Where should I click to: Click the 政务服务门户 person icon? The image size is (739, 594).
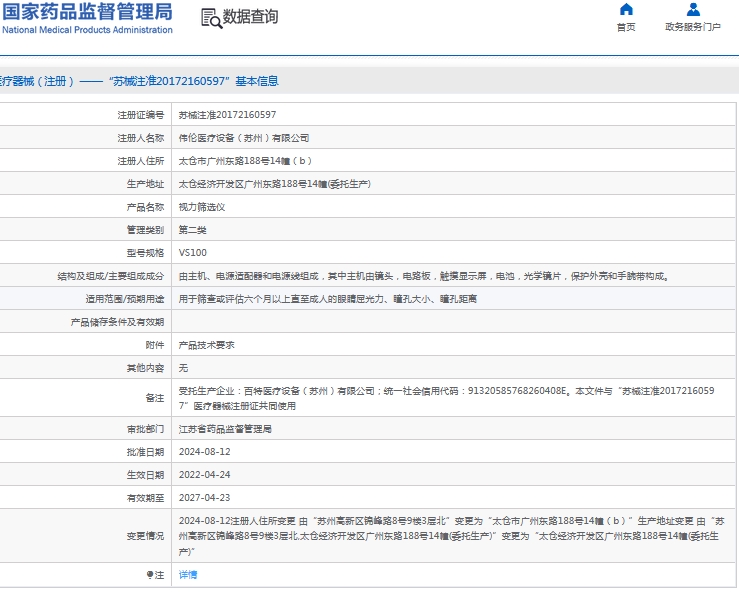point(693,10)
